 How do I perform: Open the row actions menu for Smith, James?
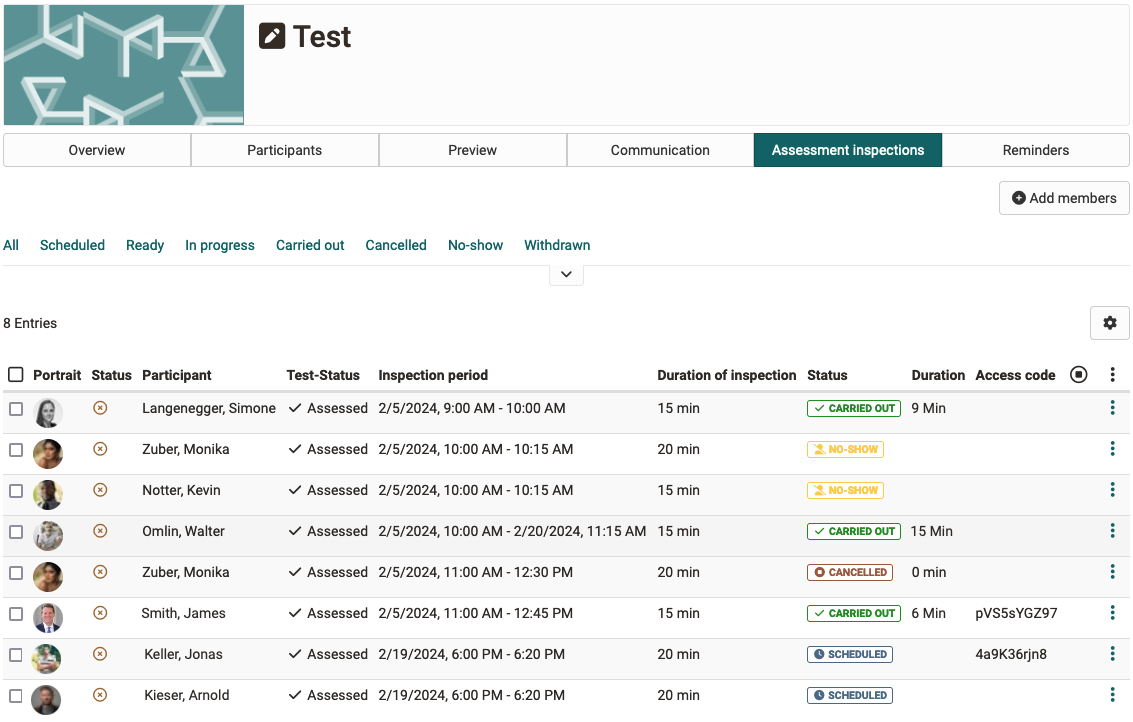(x=1112, y=613)
